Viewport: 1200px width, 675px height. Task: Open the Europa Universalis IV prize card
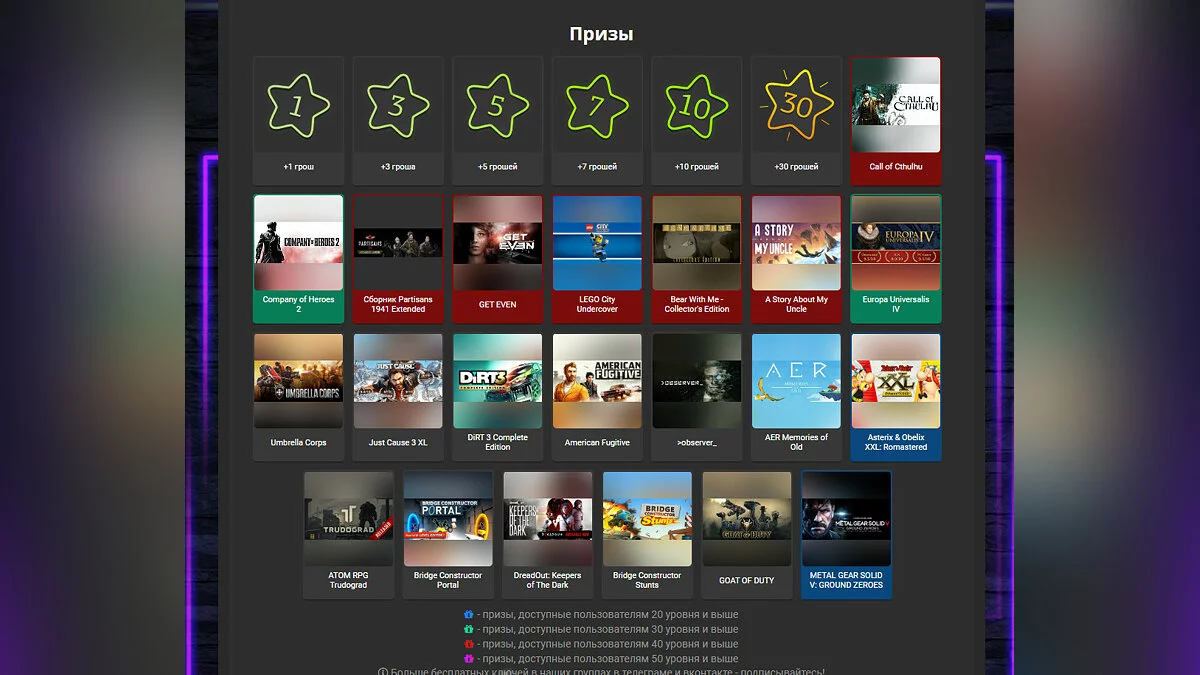coord(896,259)
